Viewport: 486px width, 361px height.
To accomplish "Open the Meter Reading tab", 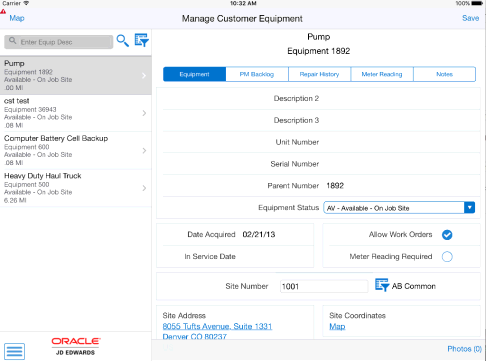I will [x=382, y=74].
